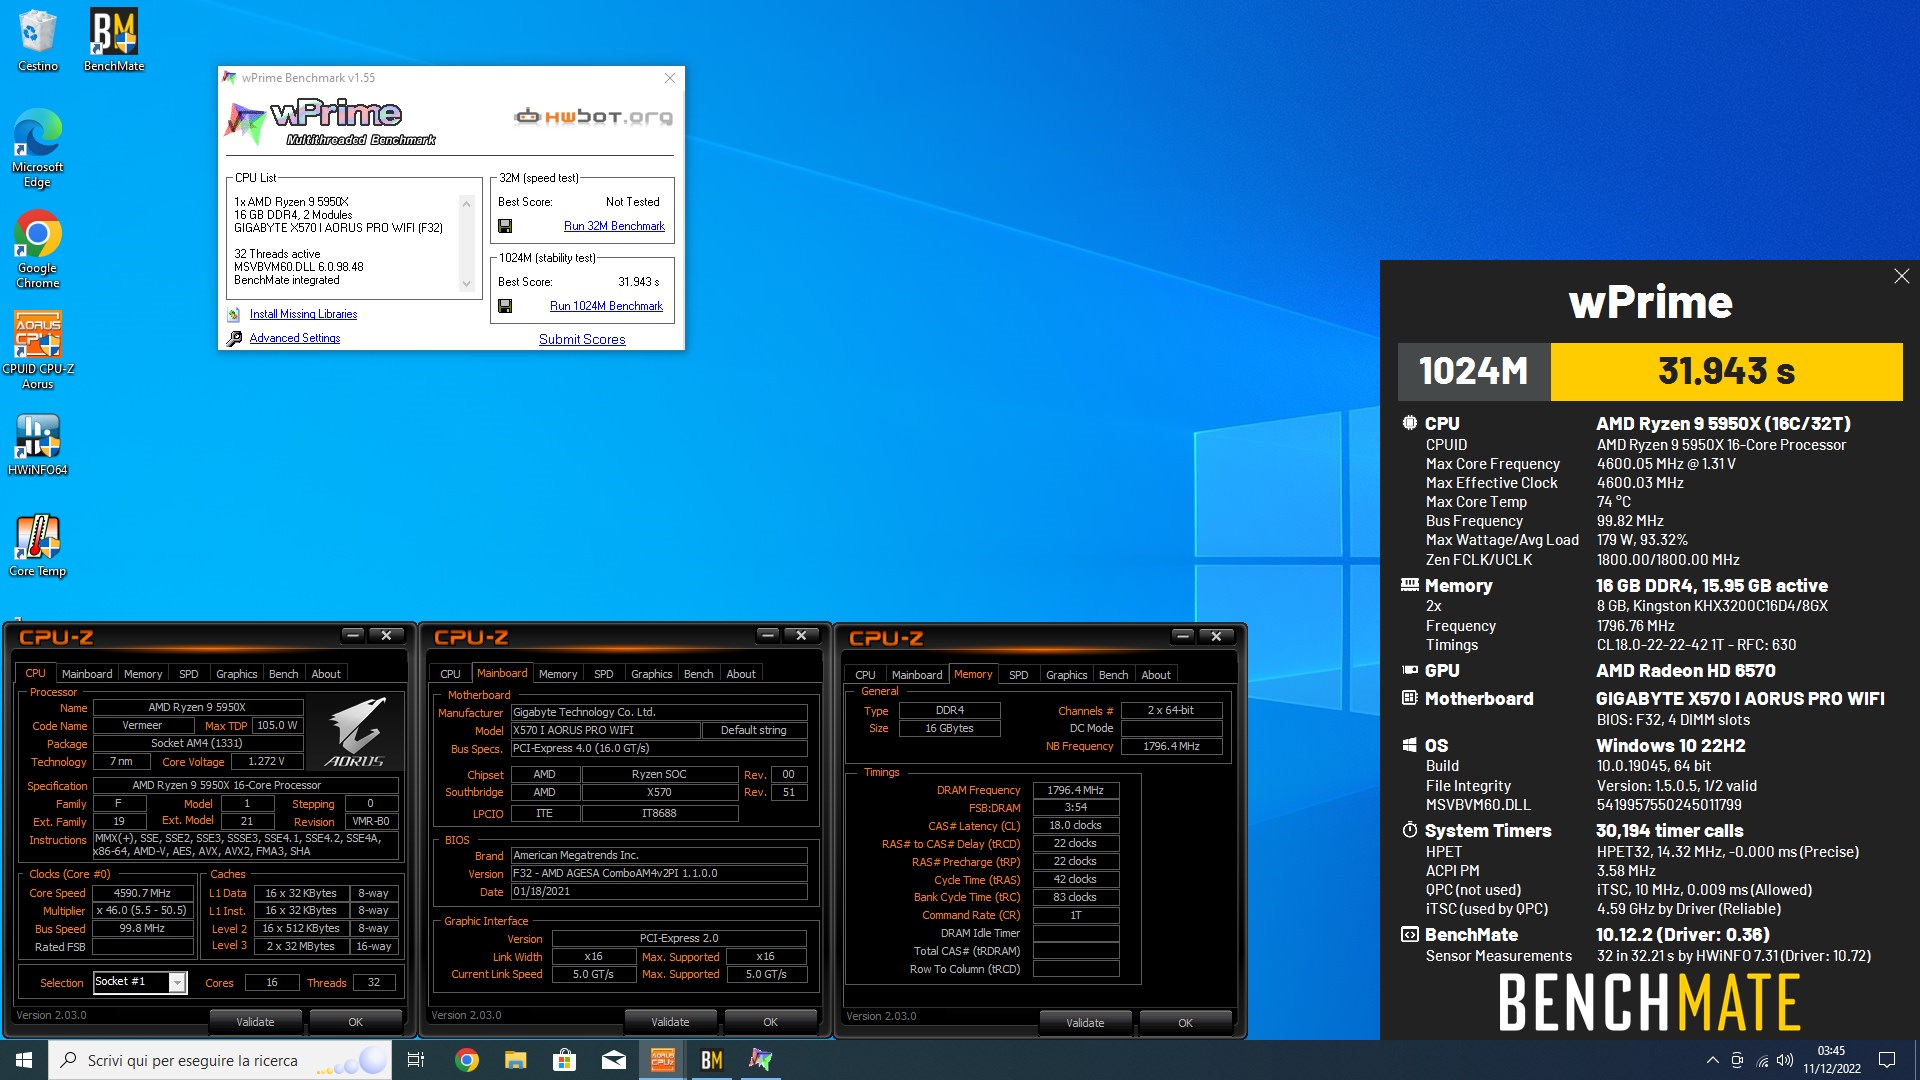
Task: Open the Cestino recycle bin desktop icon
Action: coord(38,40)
